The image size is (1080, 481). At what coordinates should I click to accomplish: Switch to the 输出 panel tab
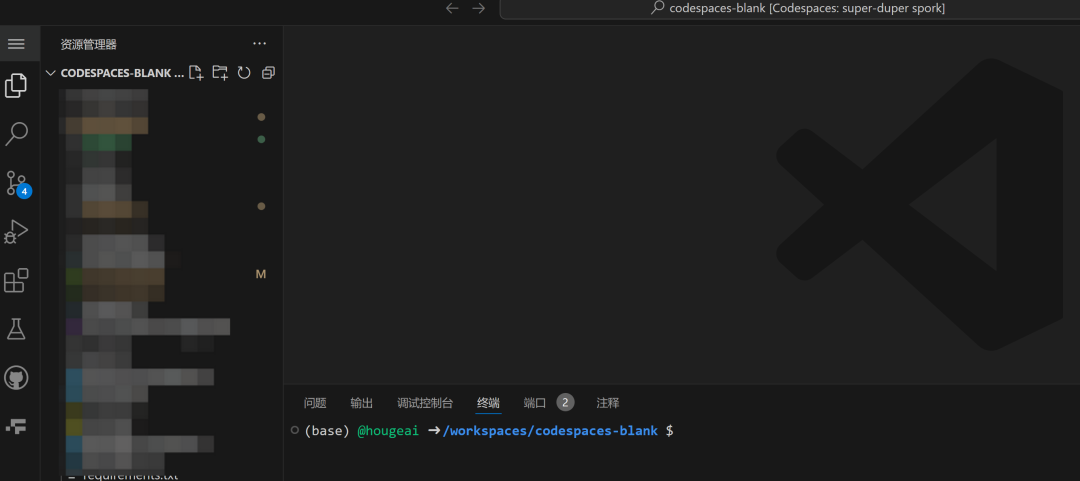(362, 403)
